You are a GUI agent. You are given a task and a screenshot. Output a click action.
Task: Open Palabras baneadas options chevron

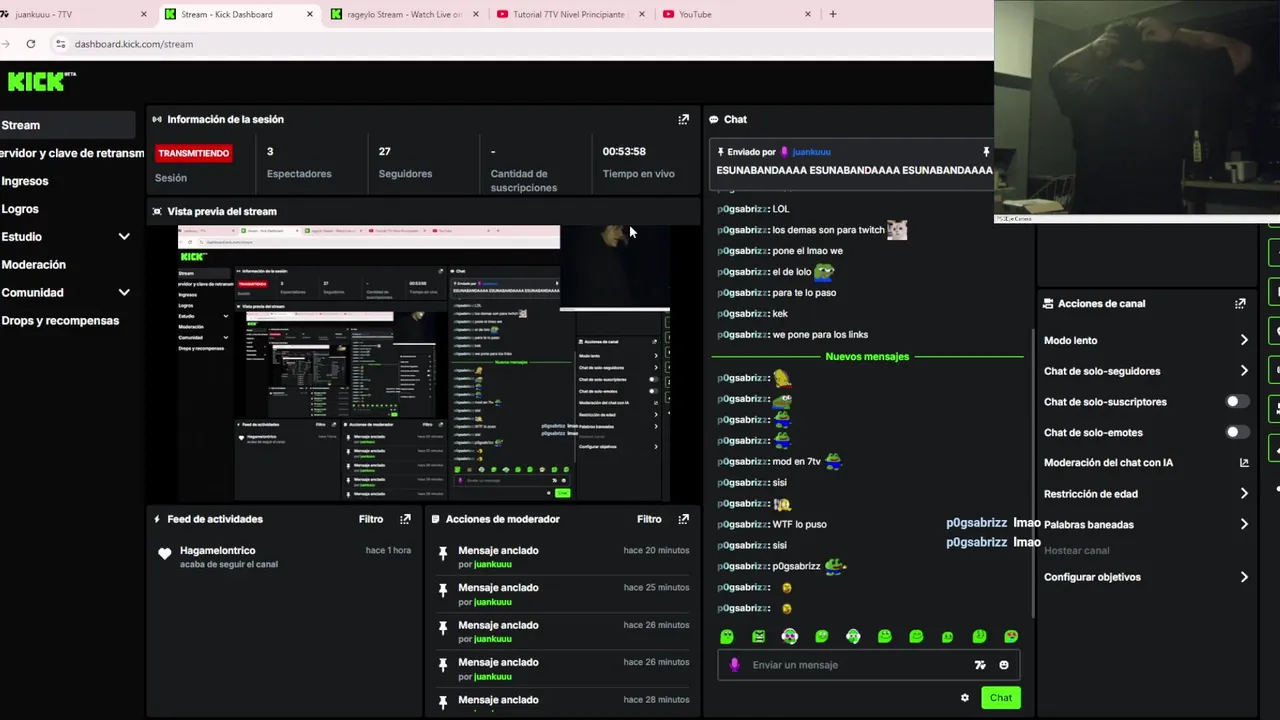click(1244, 524)
